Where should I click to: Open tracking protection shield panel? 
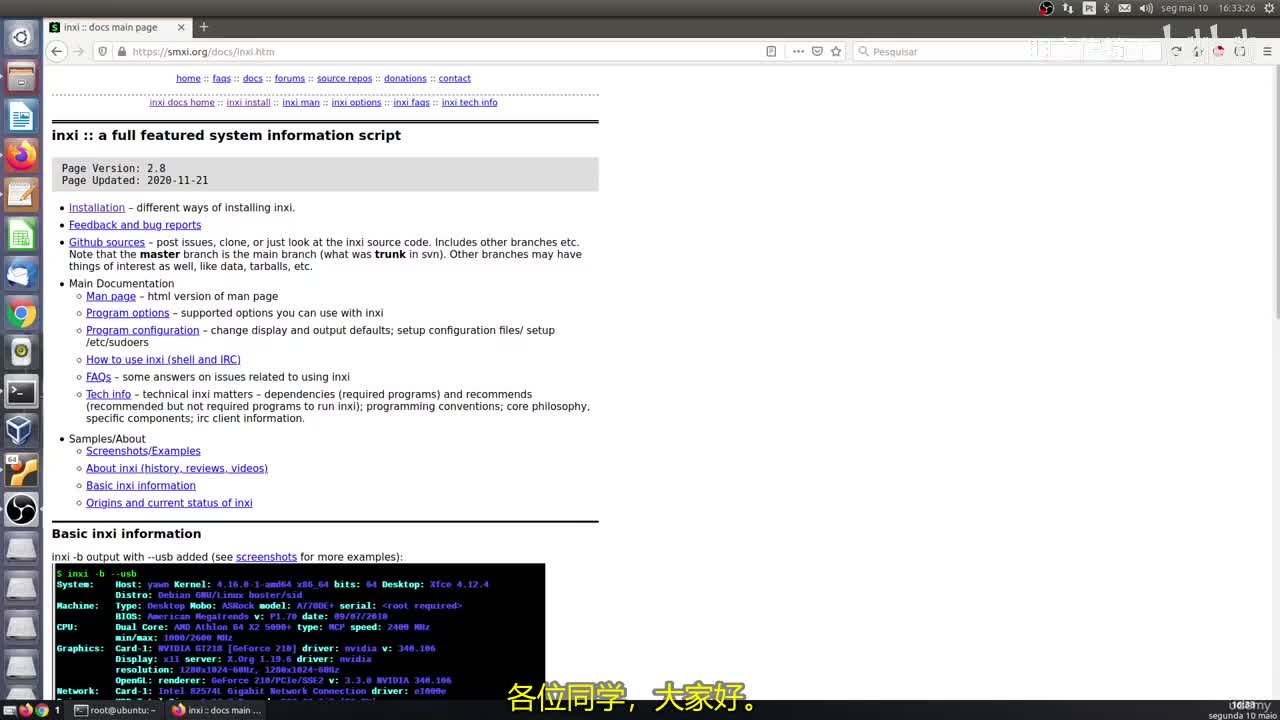(x=102, y=51)
